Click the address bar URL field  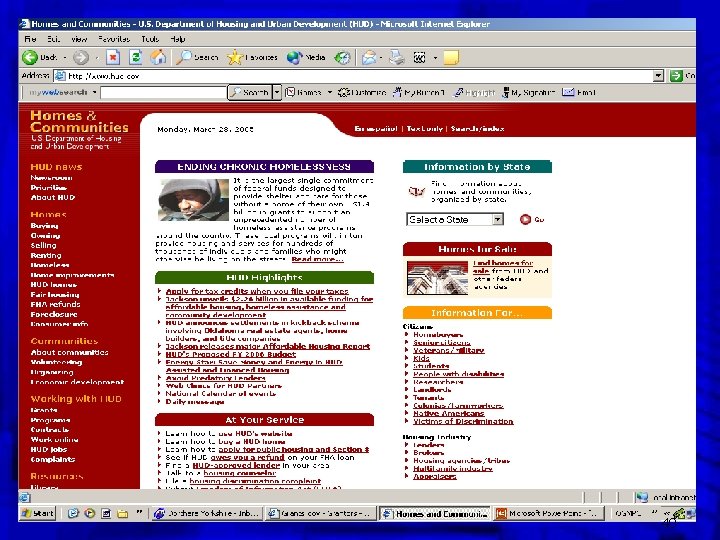(354, 76)
